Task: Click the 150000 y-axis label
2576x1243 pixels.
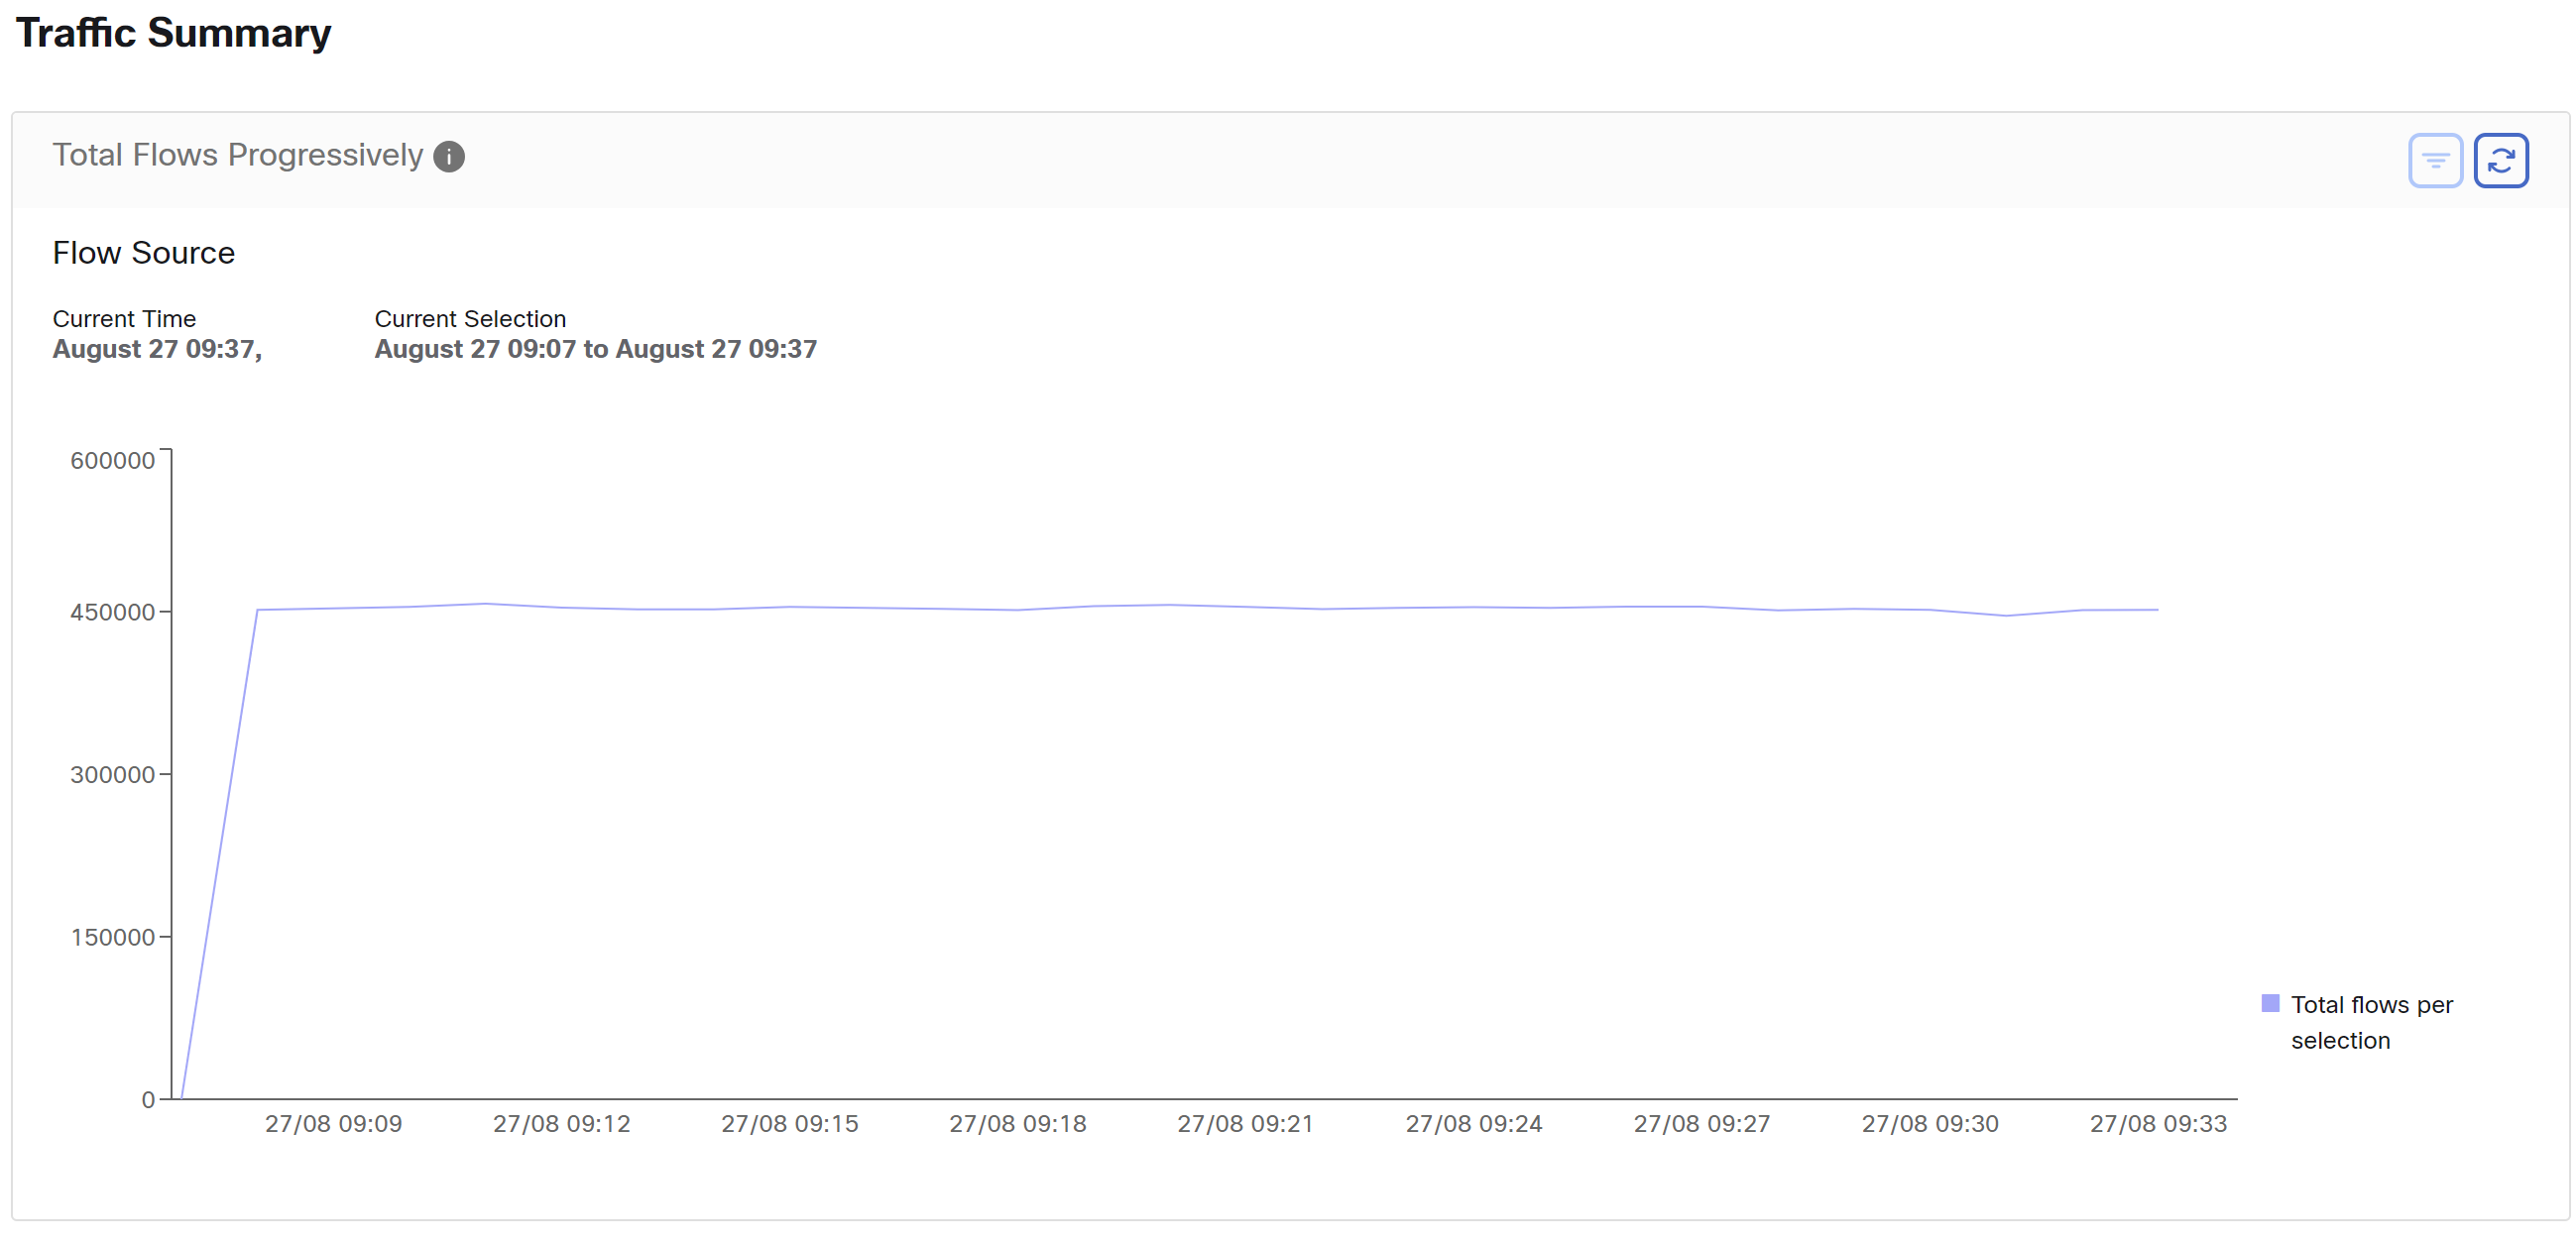Action: tap(112, 937)
